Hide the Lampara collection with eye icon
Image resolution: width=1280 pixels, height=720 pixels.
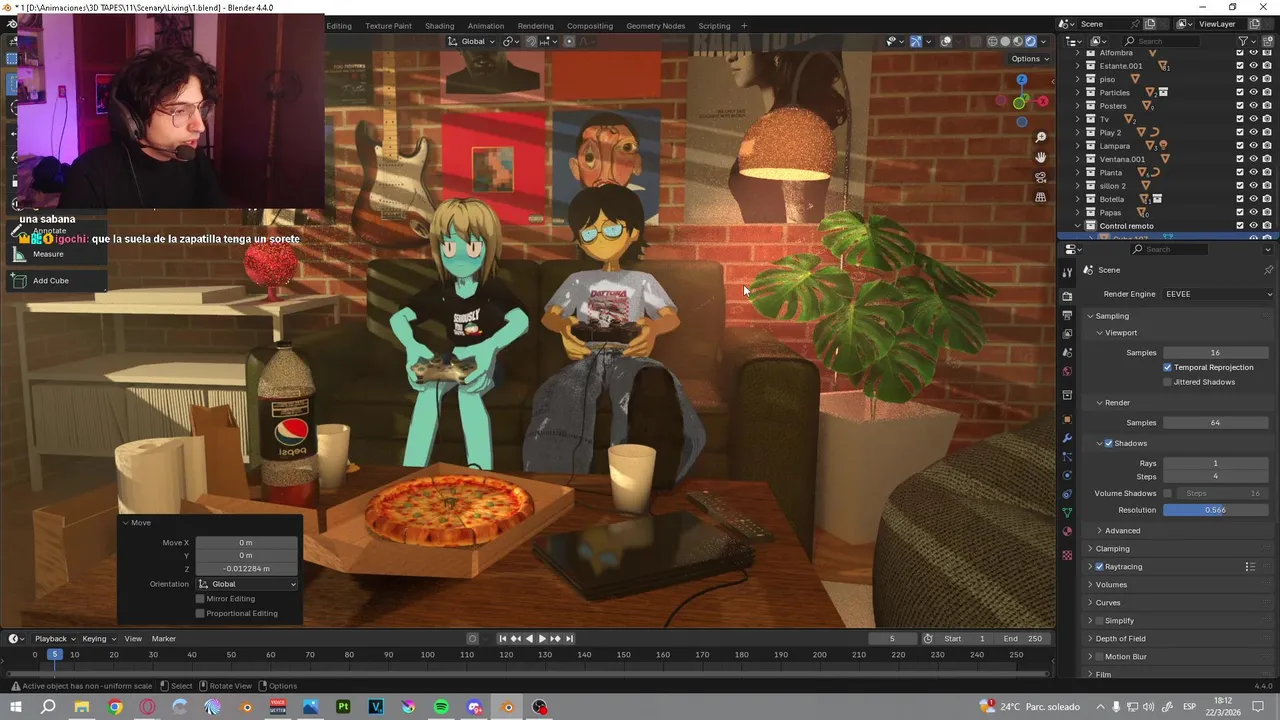tap(1254, 146)
